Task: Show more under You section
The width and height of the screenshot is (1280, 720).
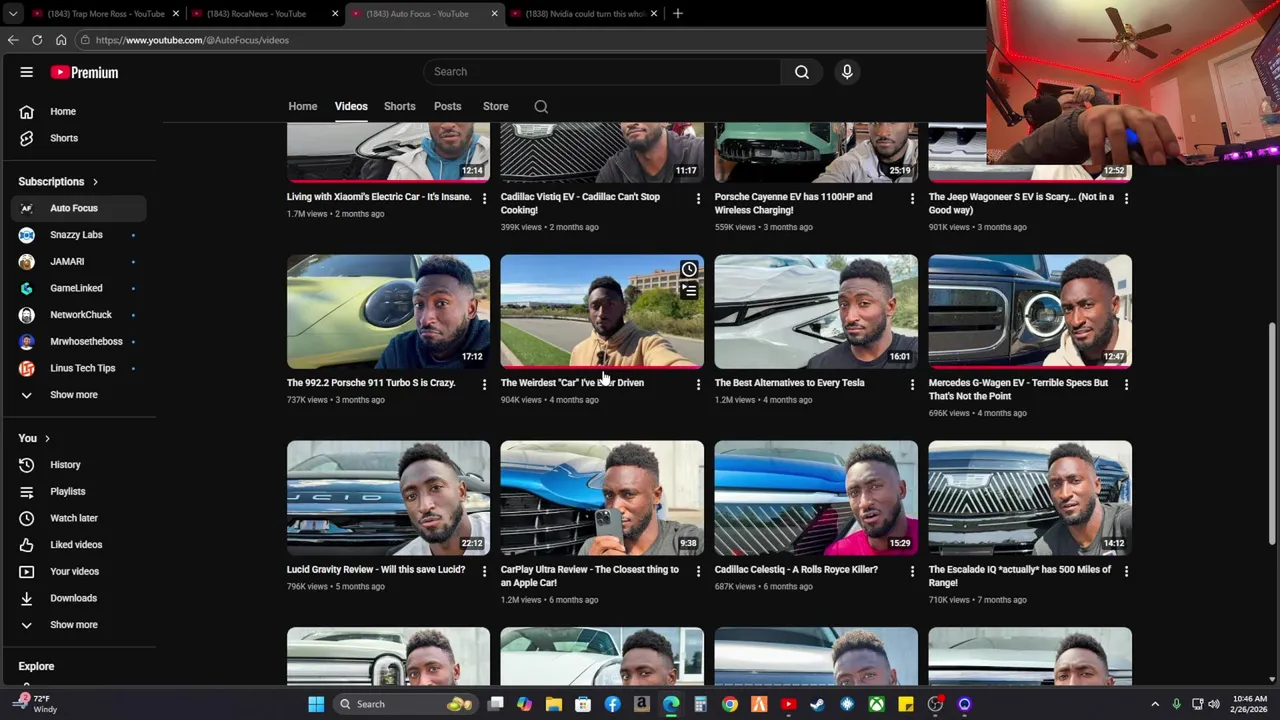Action: (74, 625)
